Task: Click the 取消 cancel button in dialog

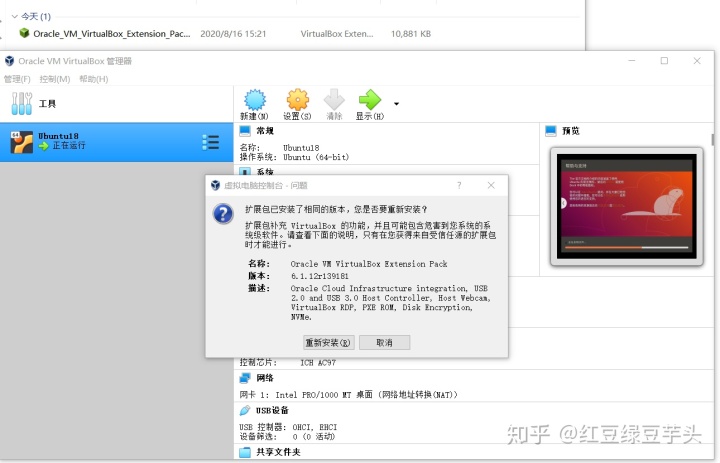Action: [x=384, y=343]
